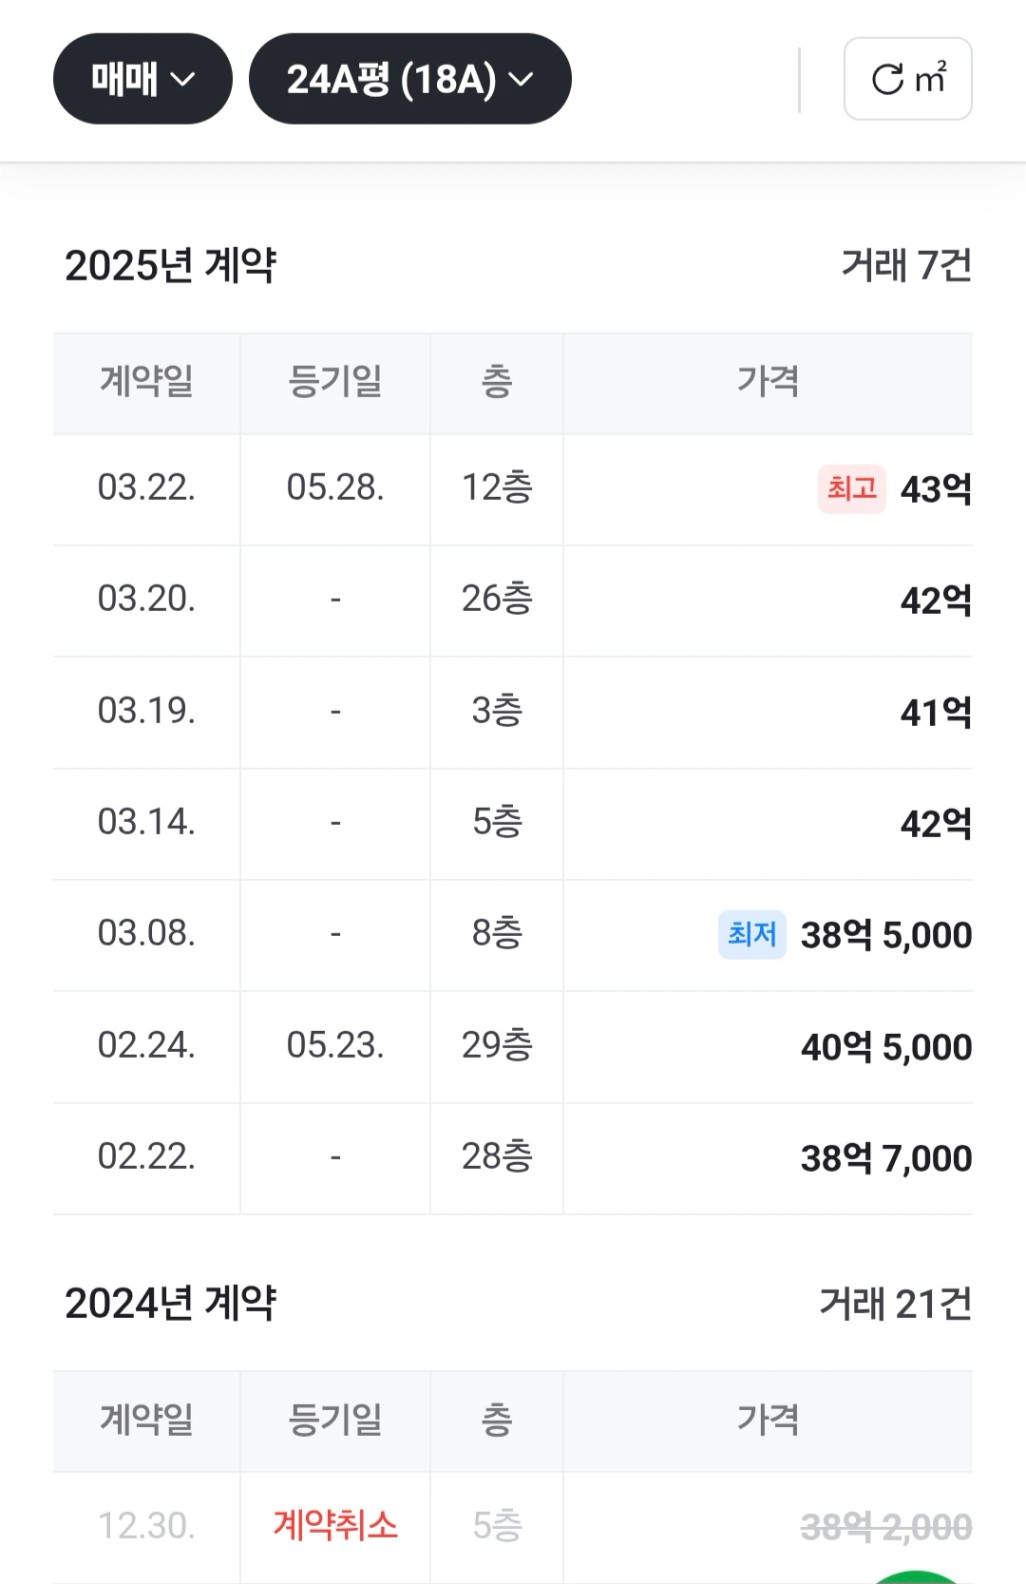This screenshot has width=1026, height=1584.
Task: Click the 2025년 계약 section heading
Action: (170, 265)
